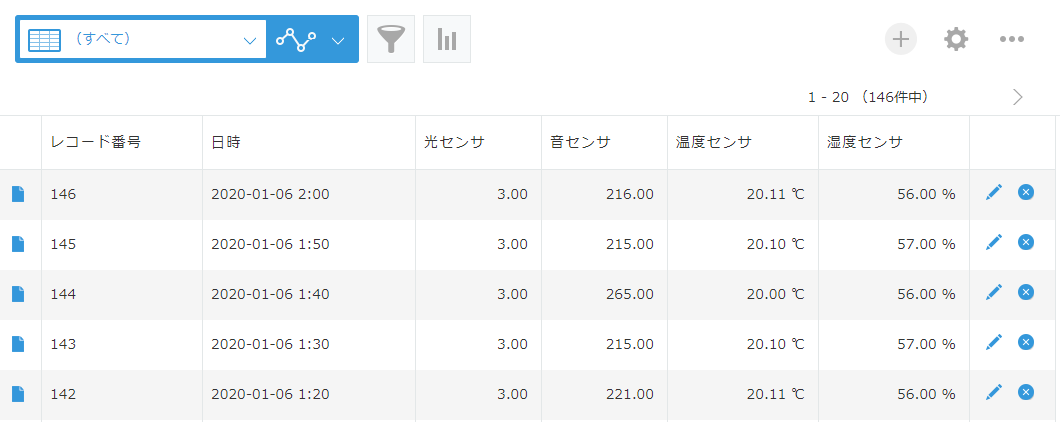Open record 146 details document icon

tap(18, 194)
